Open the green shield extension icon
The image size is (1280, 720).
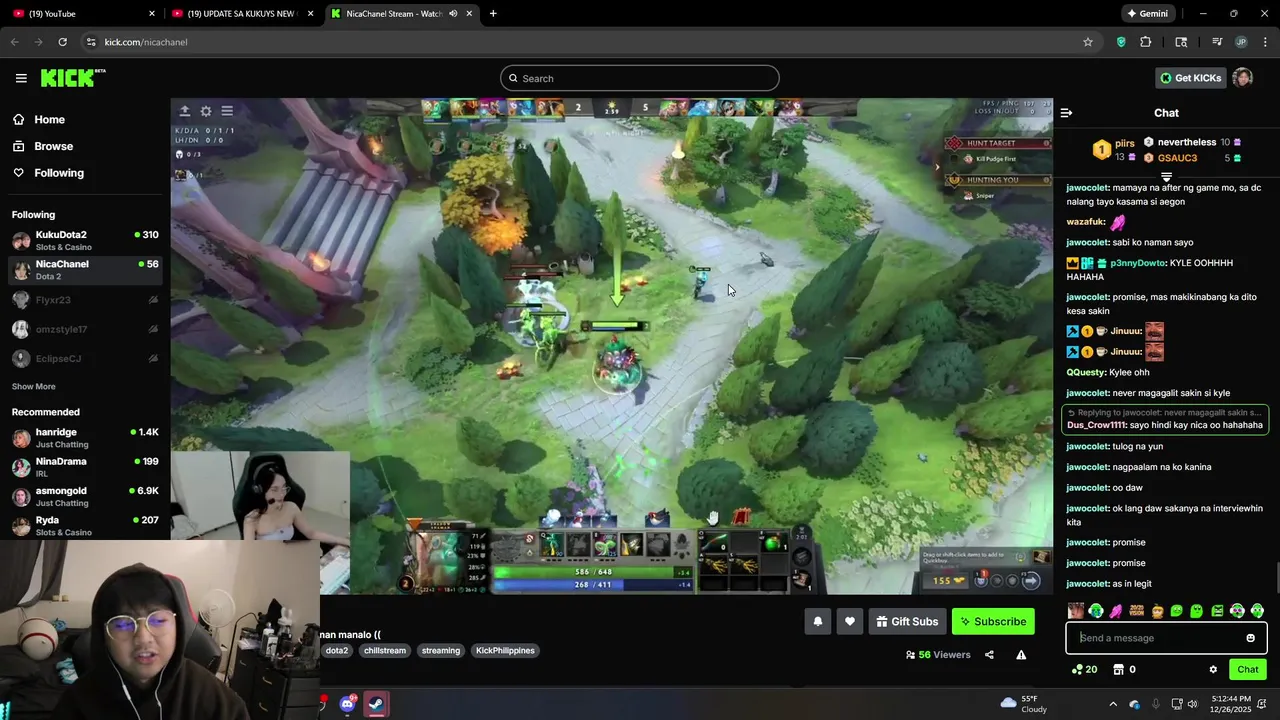1121,42
